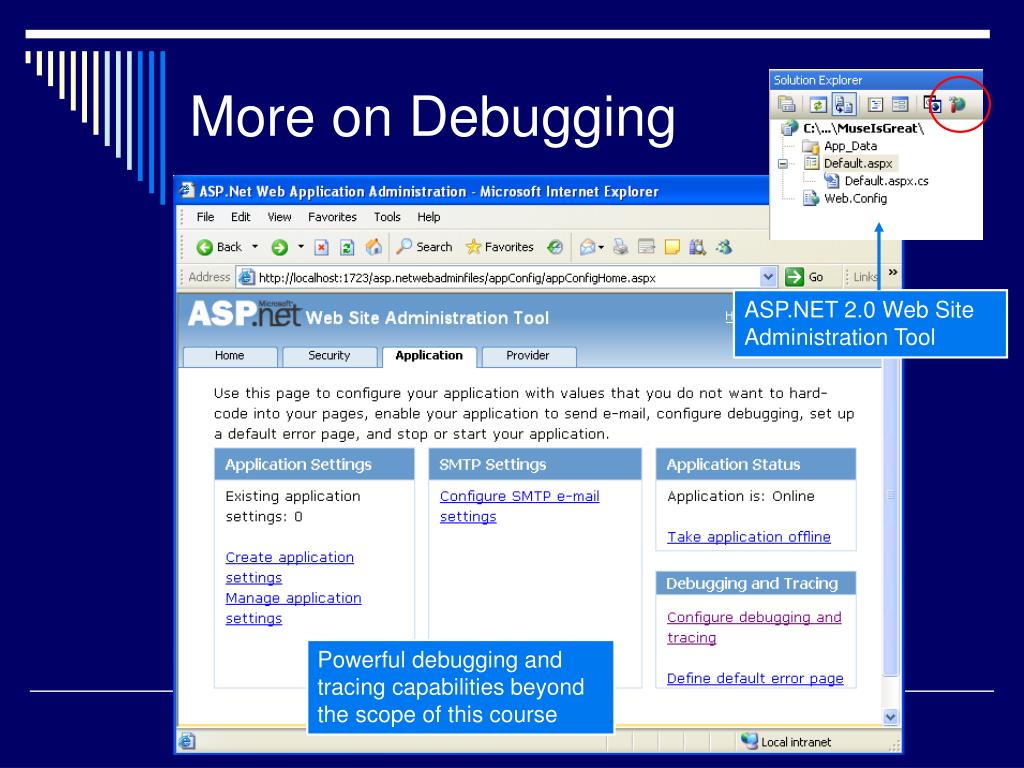The width and height of the screenshot is (1024, 768).
Task: Click the Links toolbar label
Action: [x=865, y=277]
